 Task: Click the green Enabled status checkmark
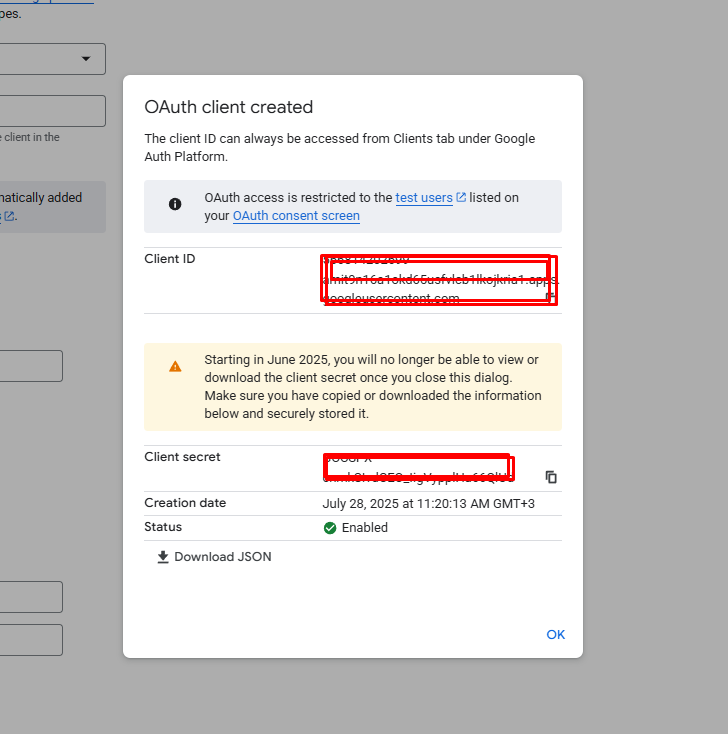click(330, 528)
